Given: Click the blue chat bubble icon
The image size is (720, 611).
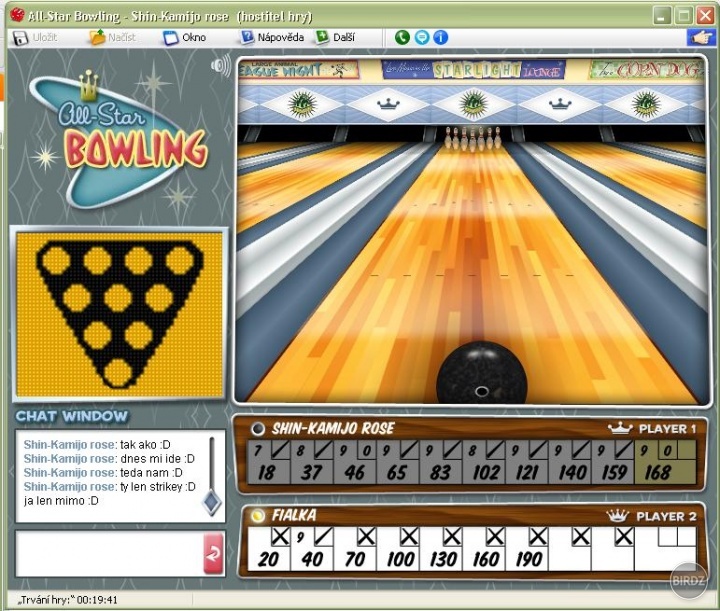Looking at the screenshot, I should coord(422,37).
